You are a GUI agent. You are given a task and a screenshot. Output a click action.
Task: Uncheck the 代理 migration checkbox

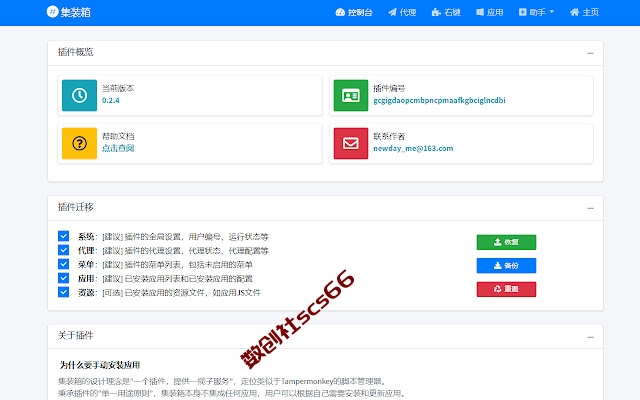tap(63, 250)
